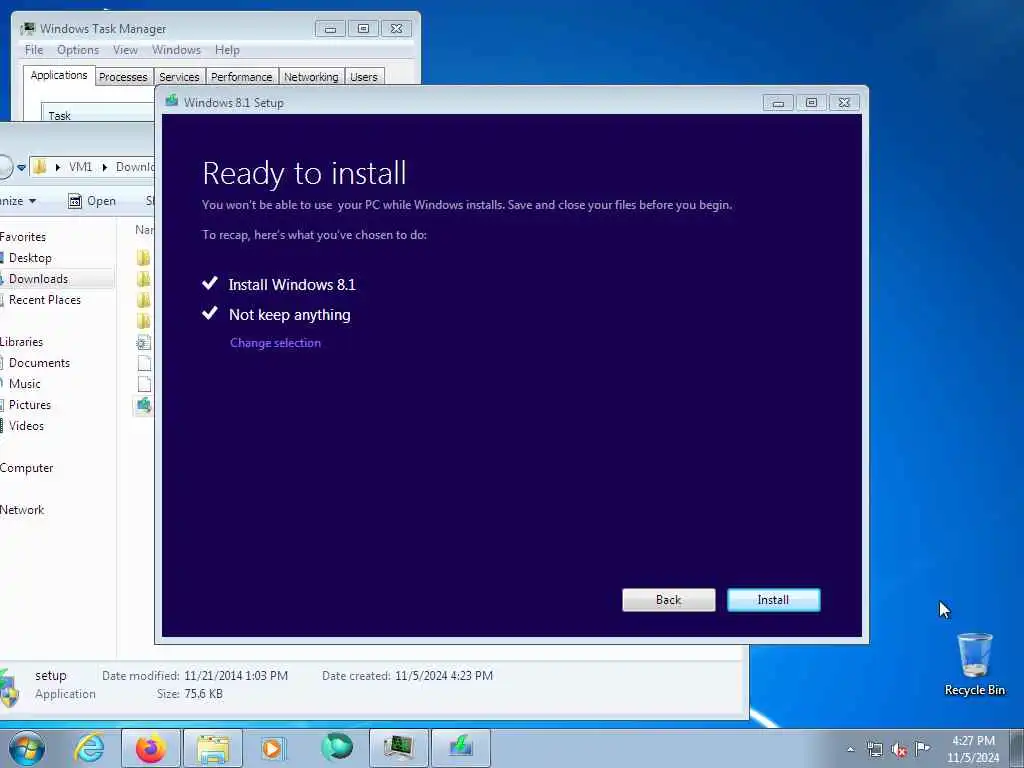Click the Change selection link
This screenshot has height=768, width=1024.
tap(275, 343)
